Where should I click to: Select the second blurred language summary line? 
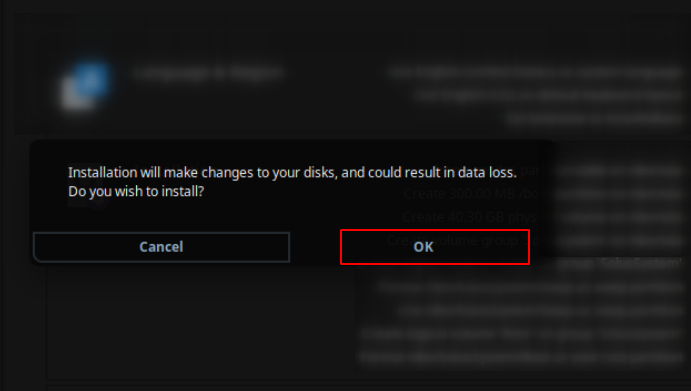tap(548, 95)
